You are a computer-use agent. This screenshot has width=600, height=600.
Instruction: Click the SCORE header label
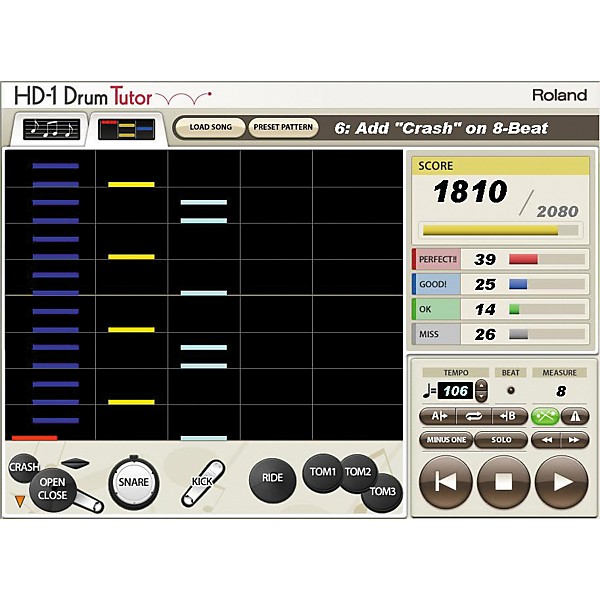pos(435,166)
